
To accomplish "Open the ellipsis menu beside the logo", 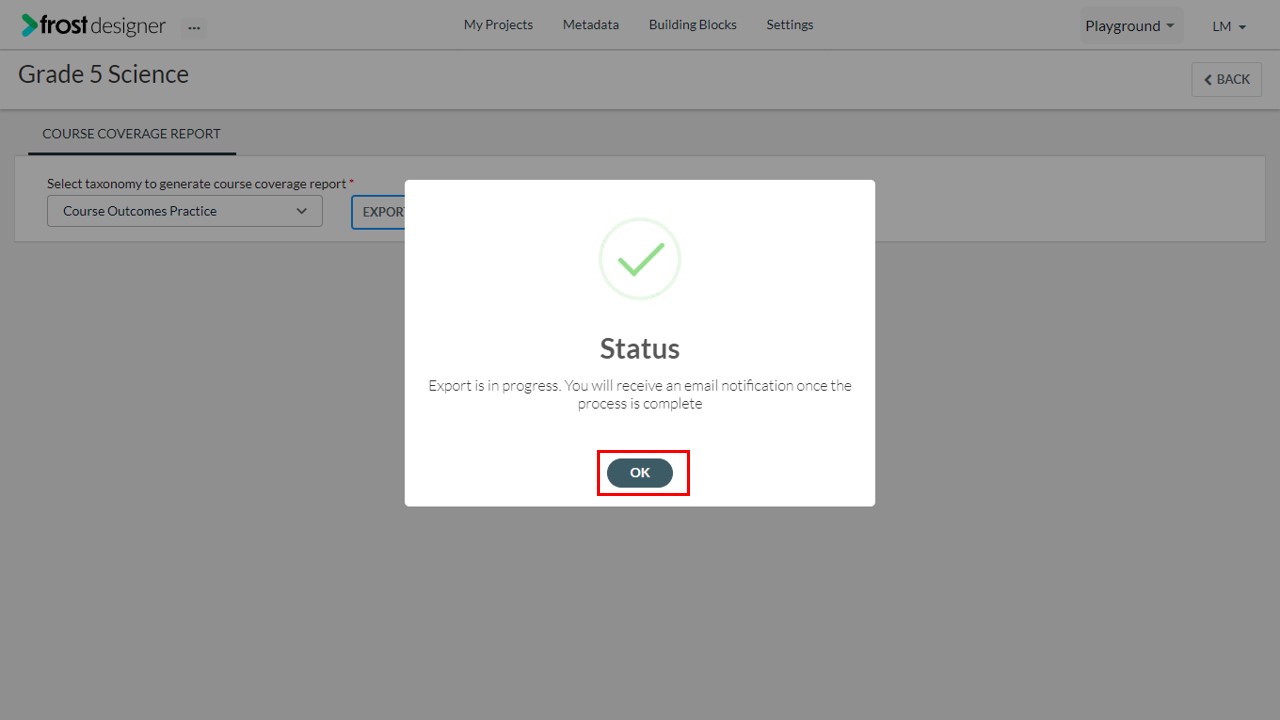I will 194,27.
